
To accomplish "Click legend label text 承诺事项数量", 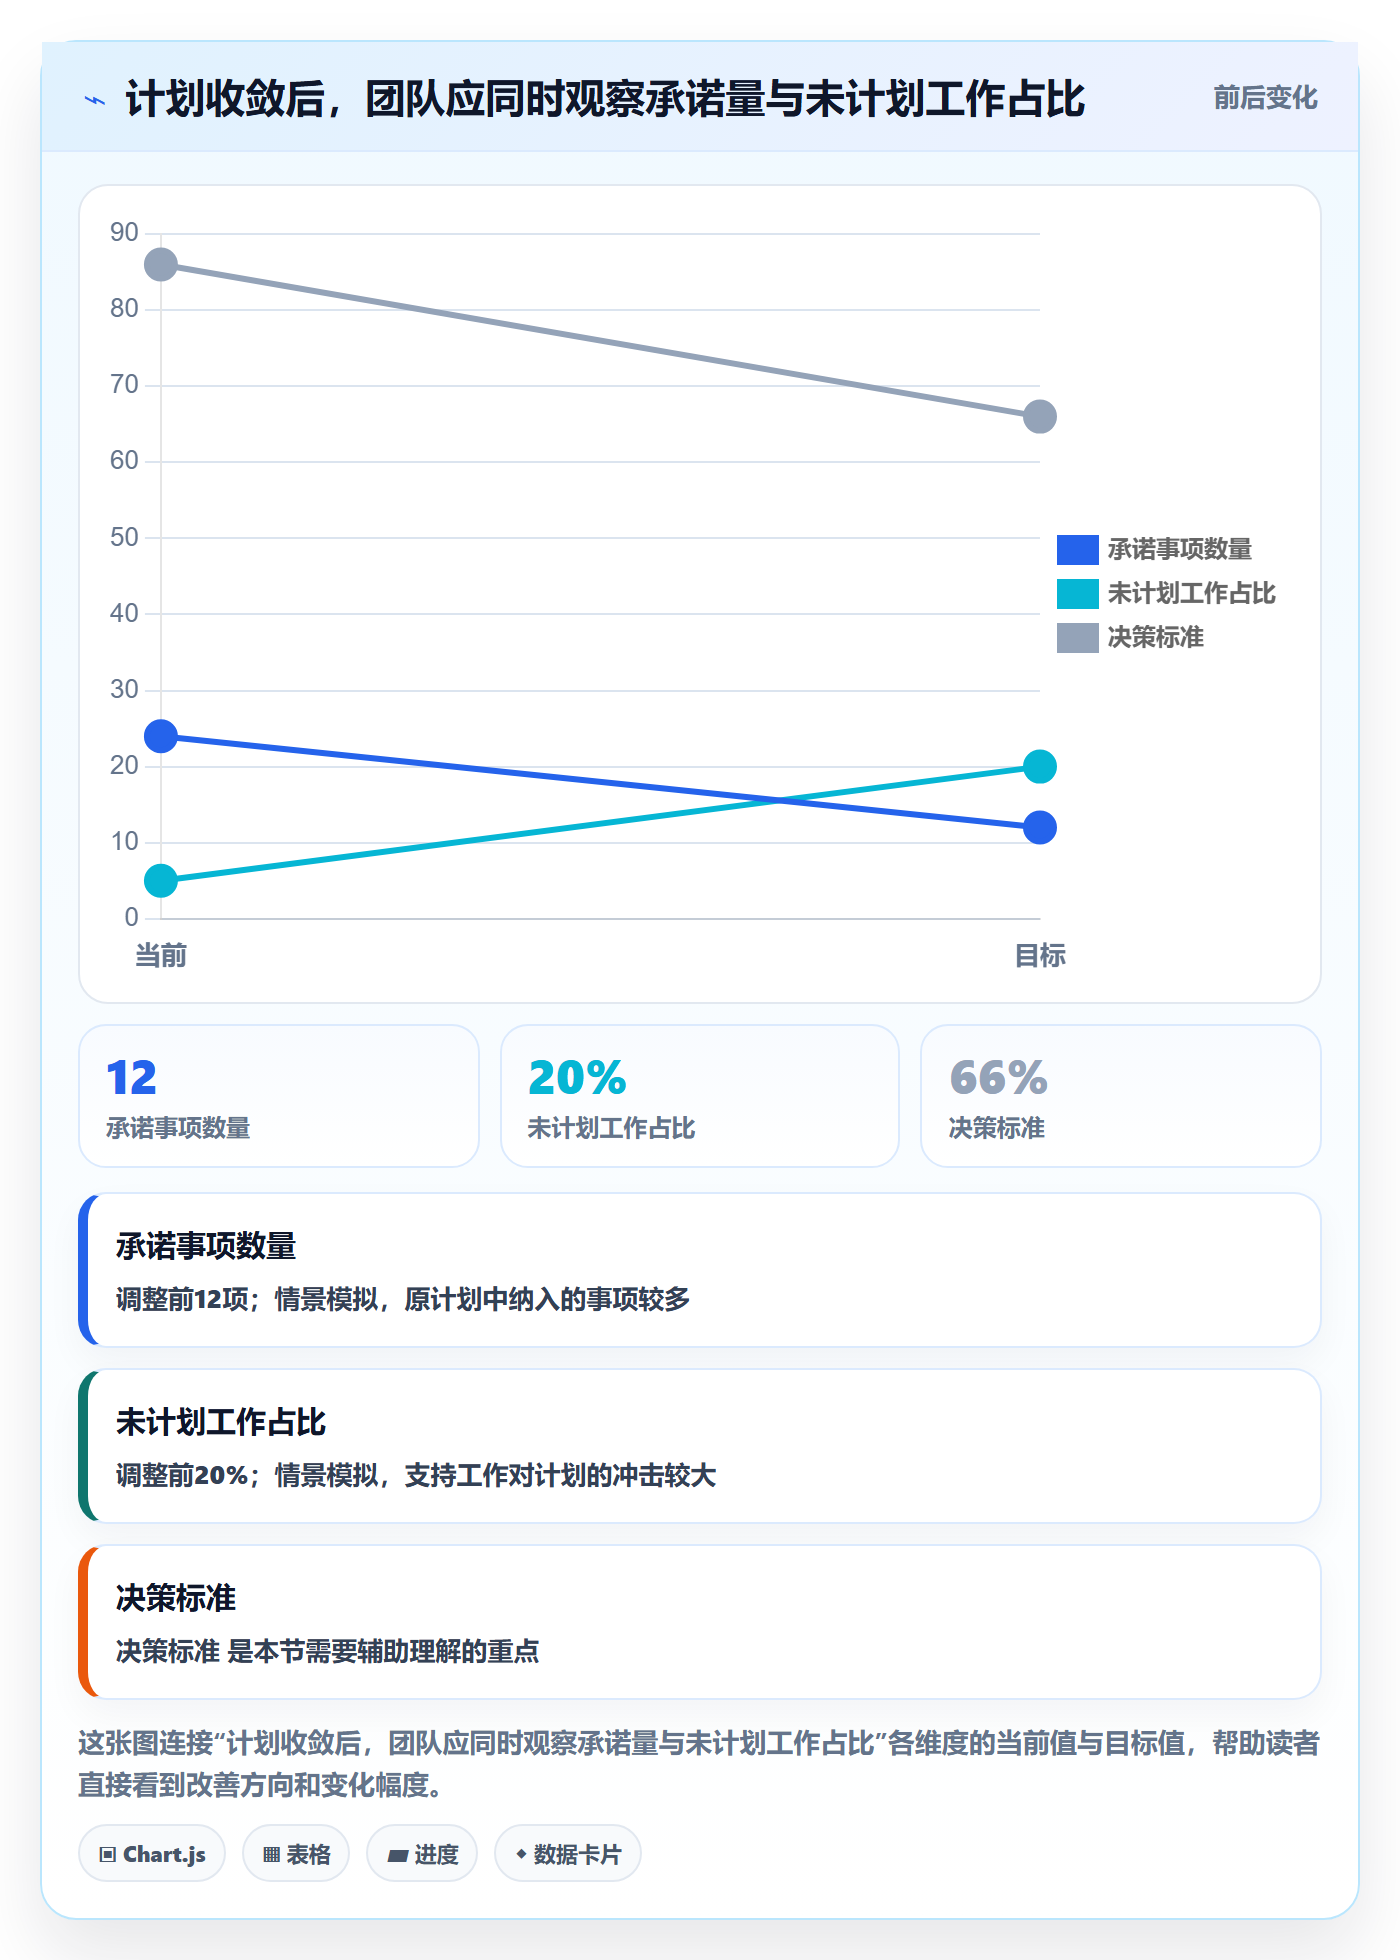I will 1180,550.
